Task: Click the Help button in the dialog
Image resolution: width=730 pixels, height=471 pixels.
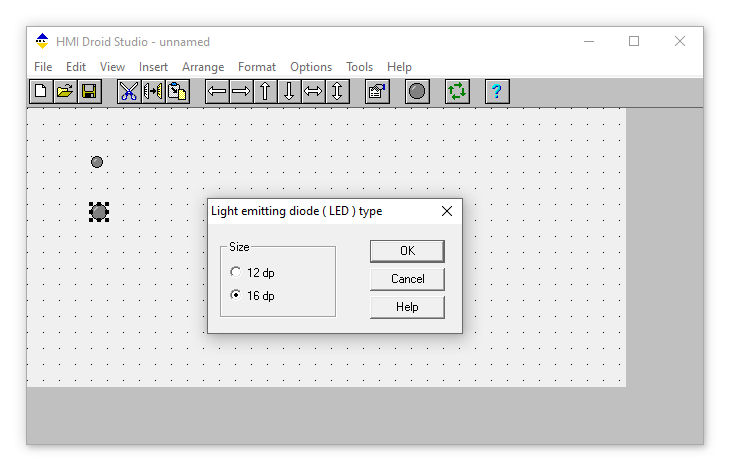Action: pos(407,307)
